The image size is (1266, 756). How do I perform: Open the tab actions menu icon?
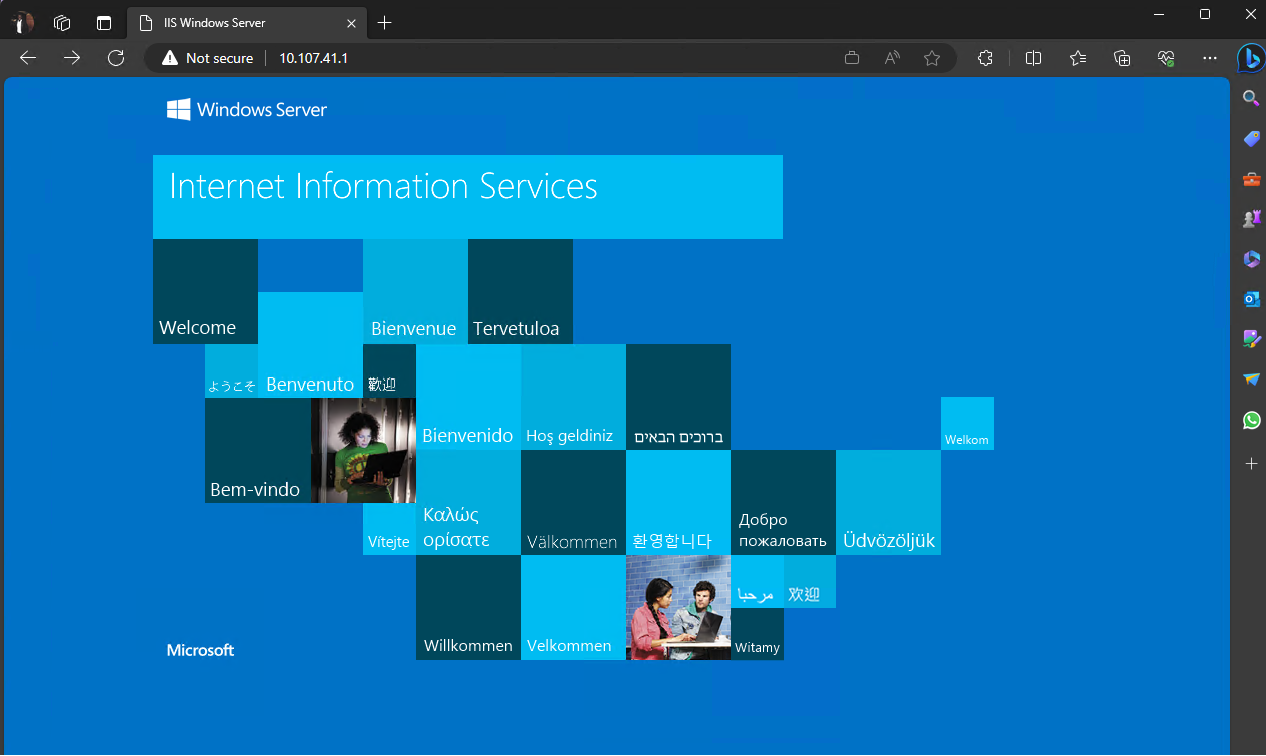(x=104, y=22)
